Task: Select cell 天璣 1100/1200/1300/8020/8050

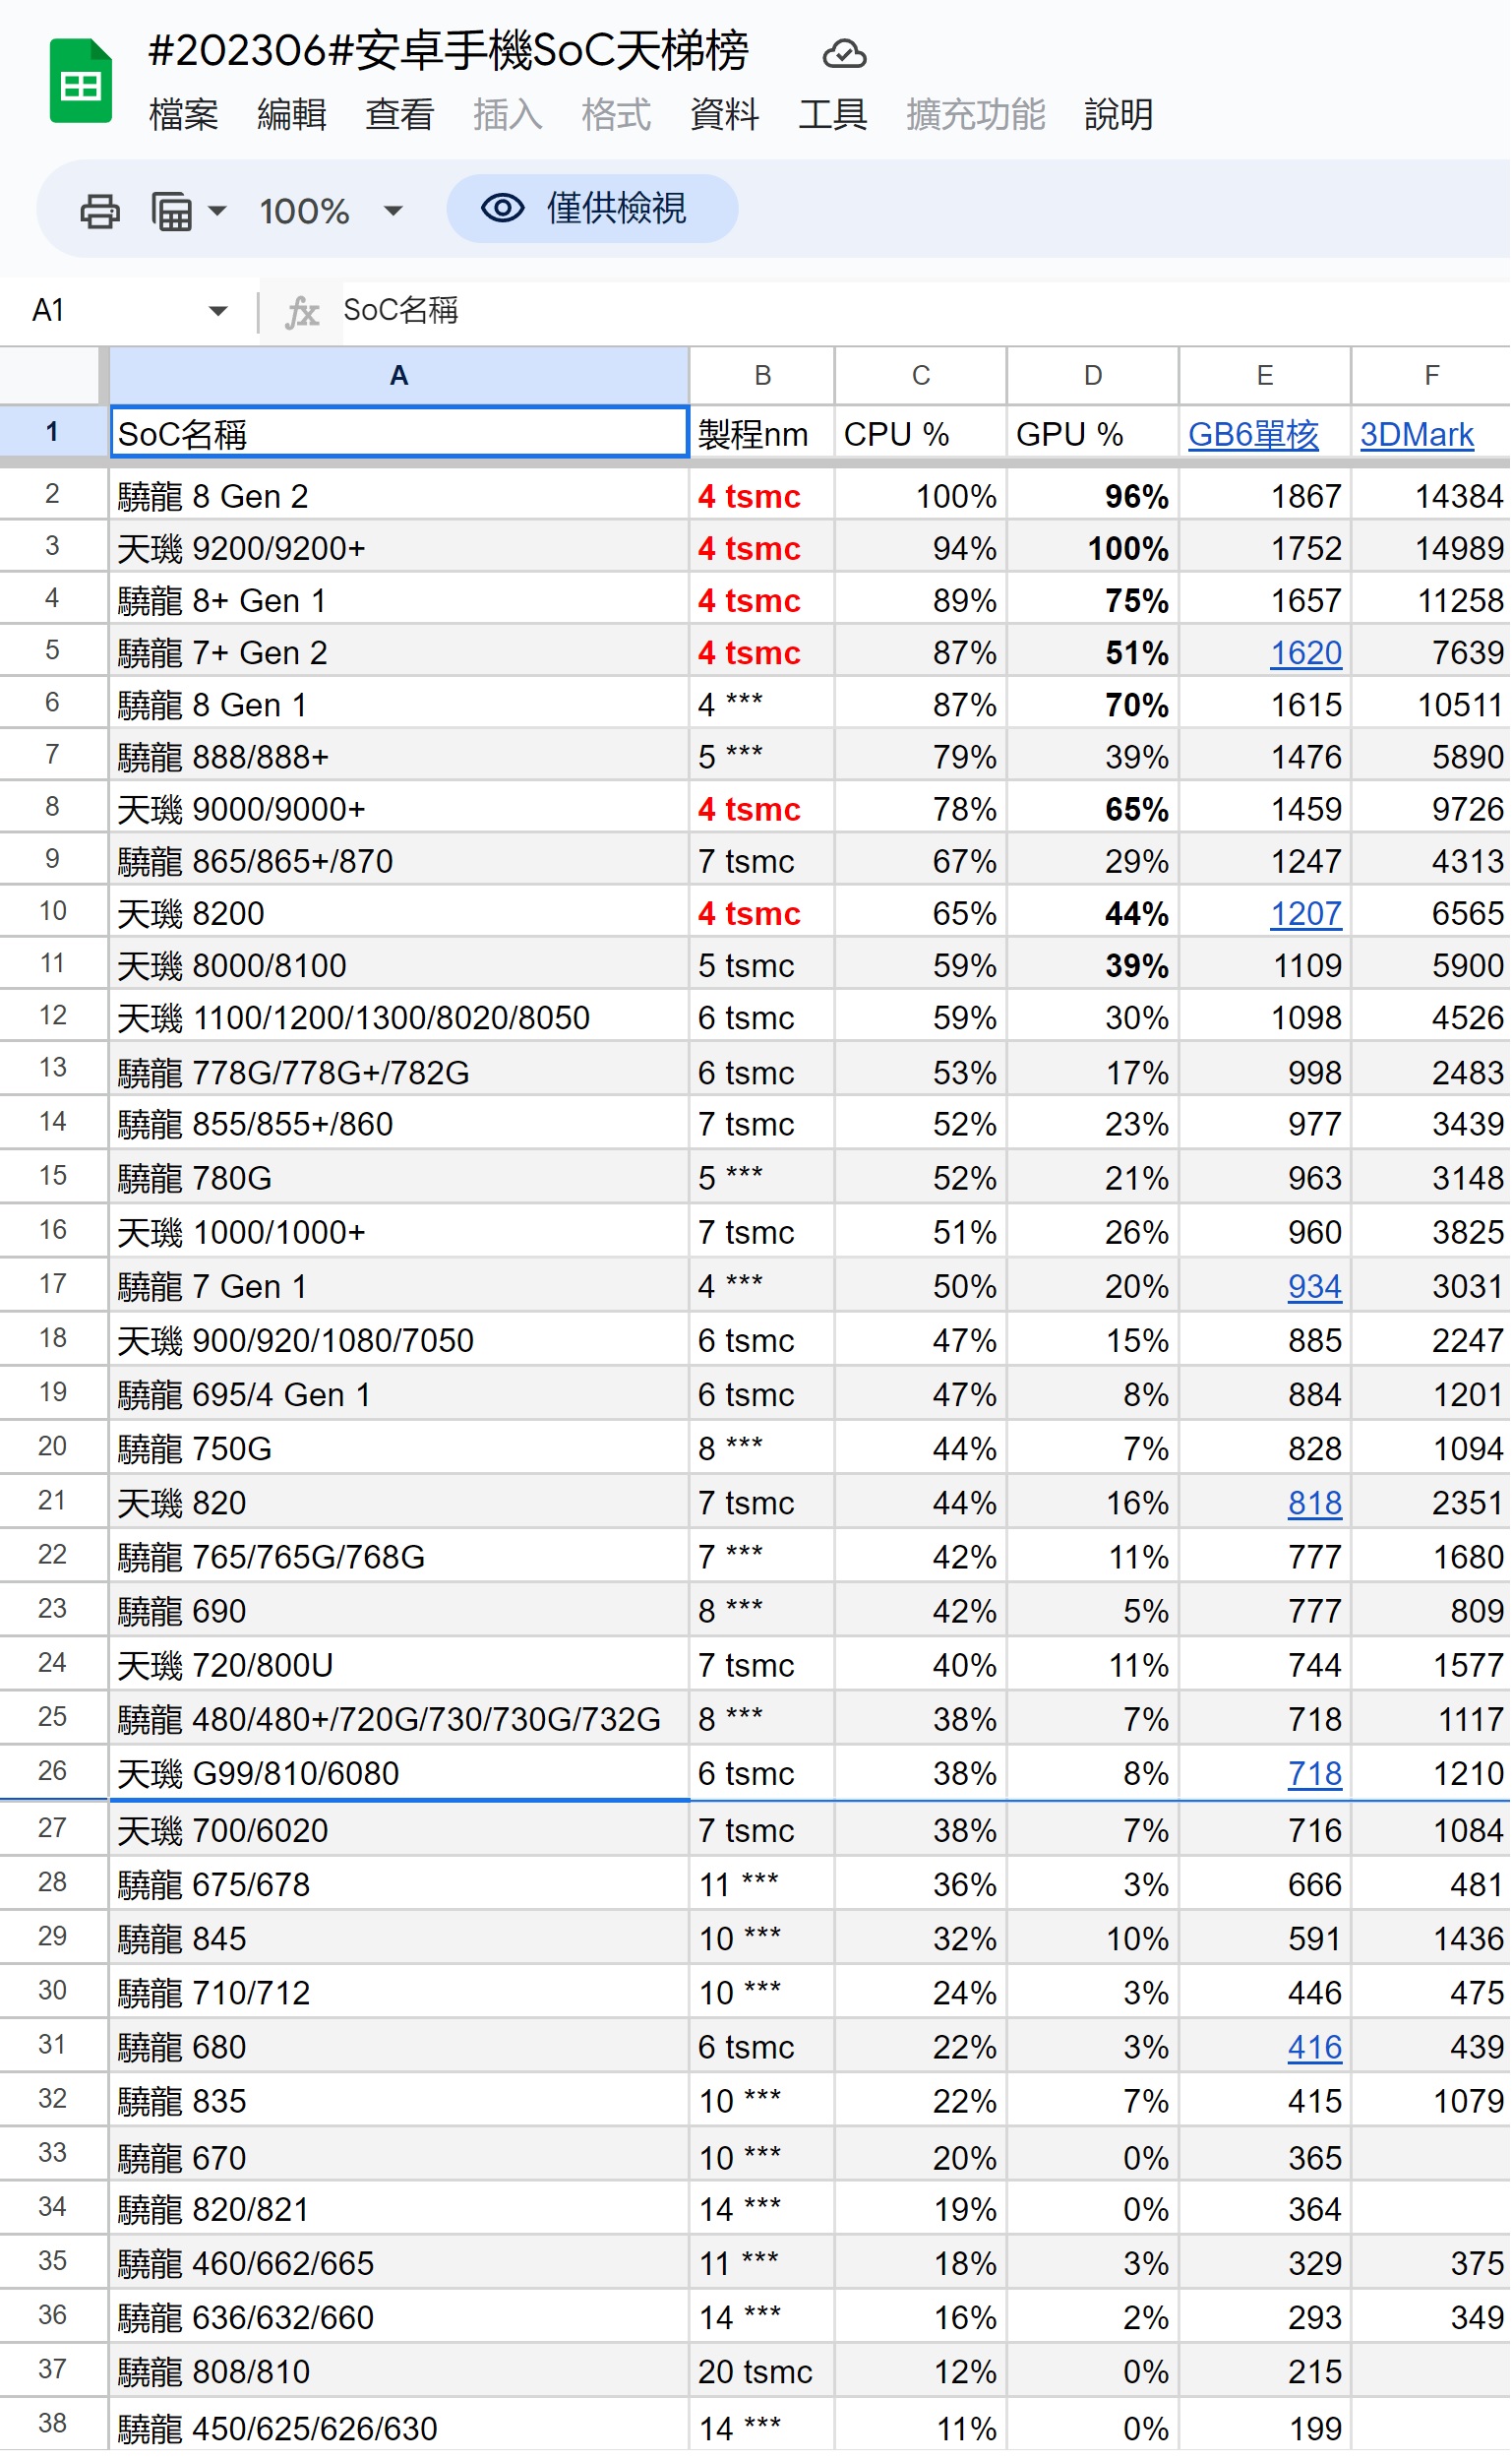Action: (x=399, y=1017)
